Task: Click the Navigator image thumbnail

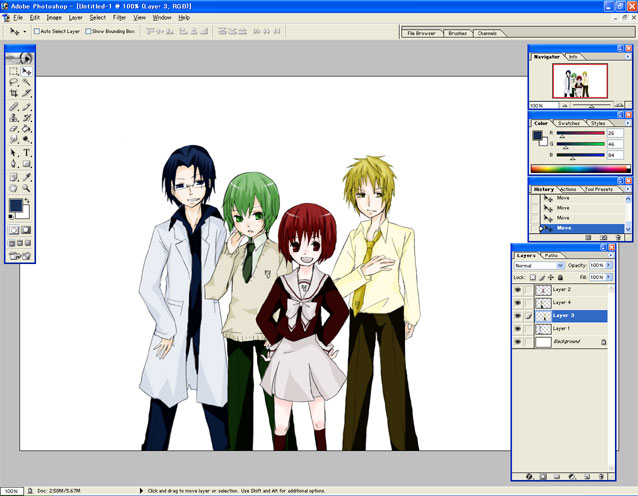Action: [x=580, y=81]
